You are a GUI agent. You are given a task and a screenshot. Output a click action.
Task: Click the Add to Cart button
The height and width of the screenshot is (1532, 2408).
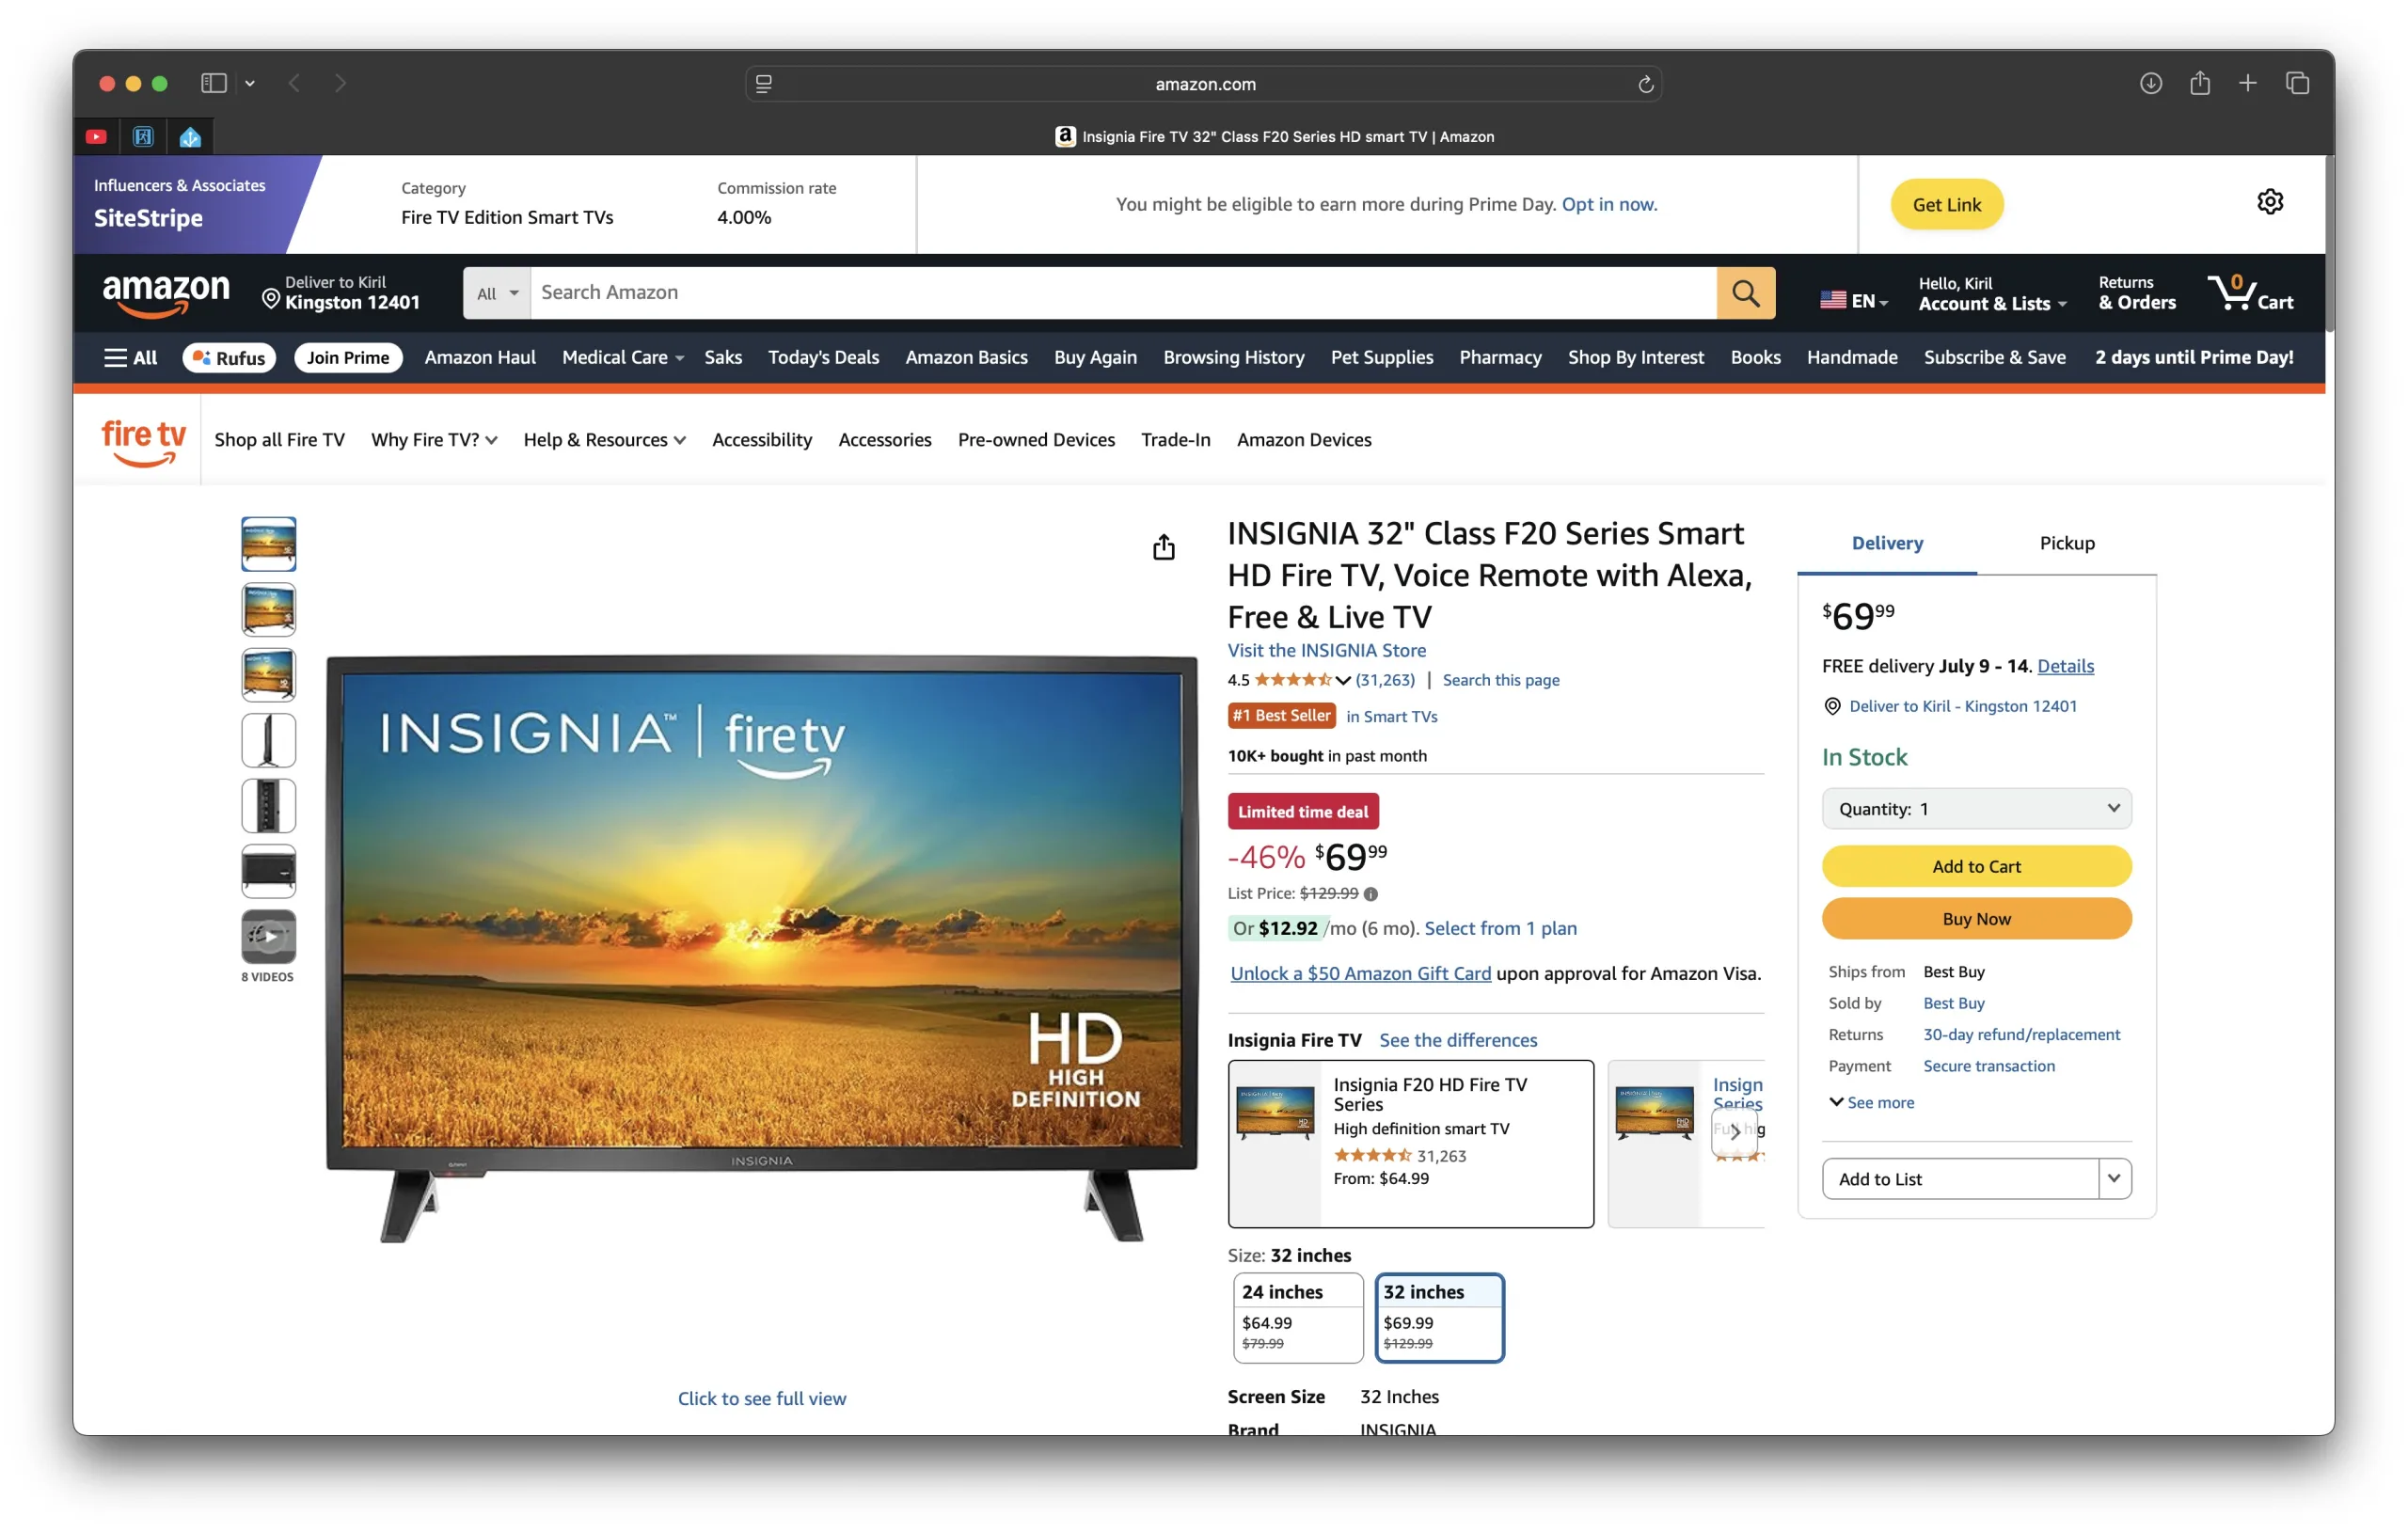[1975, 866]
